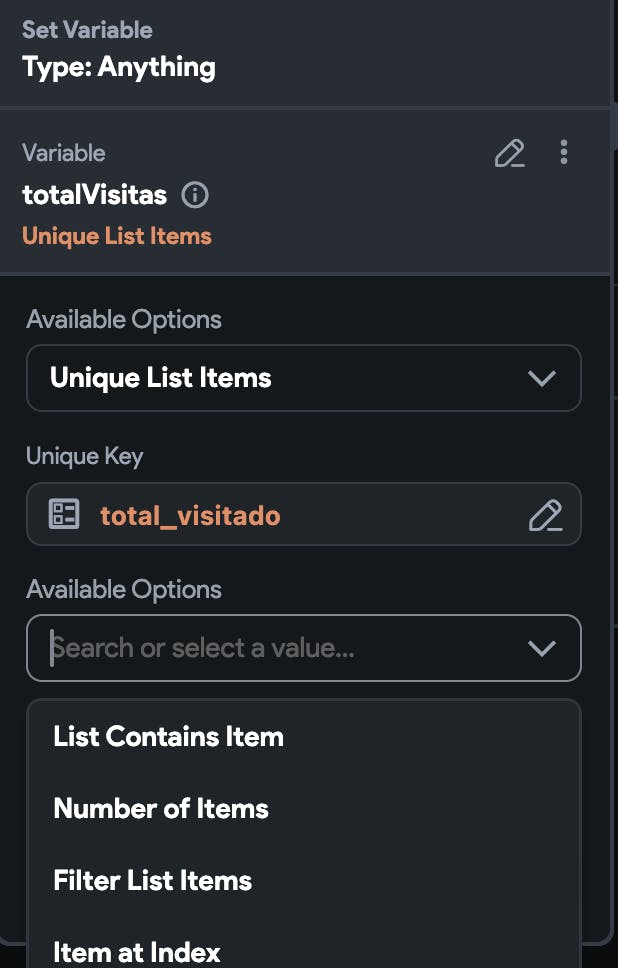The image size is (618, 968).
Task: Pick the Filter List Items option
Action: 152,881
